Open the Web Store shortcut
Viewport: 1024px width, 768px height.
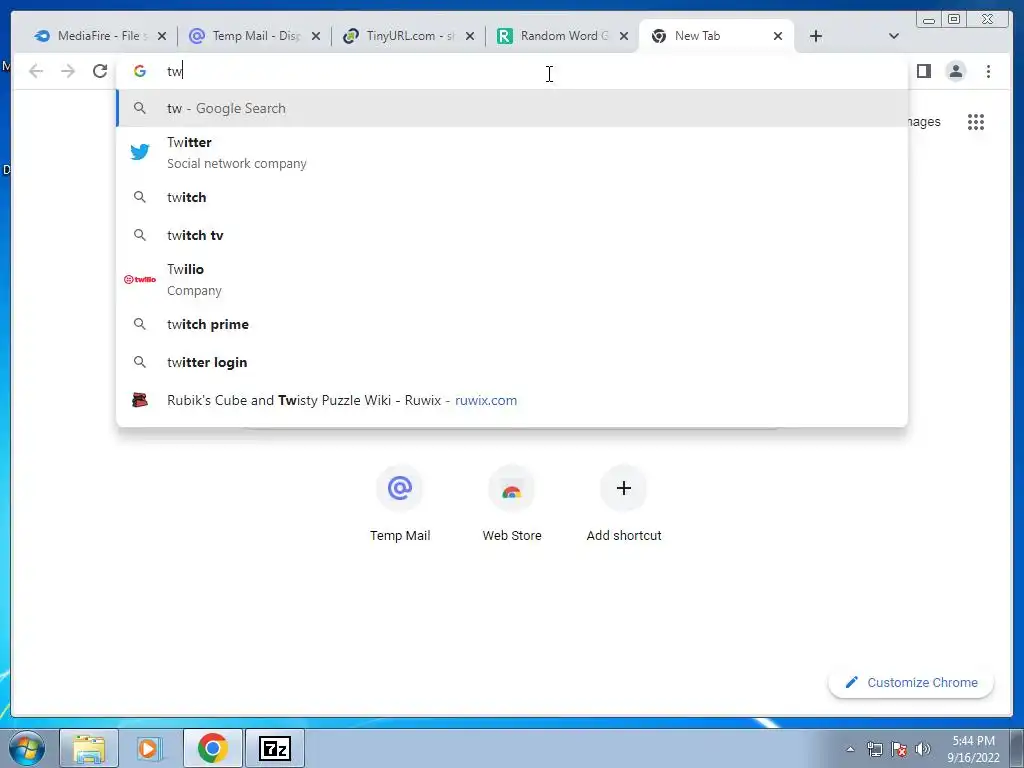pos(512,504)
